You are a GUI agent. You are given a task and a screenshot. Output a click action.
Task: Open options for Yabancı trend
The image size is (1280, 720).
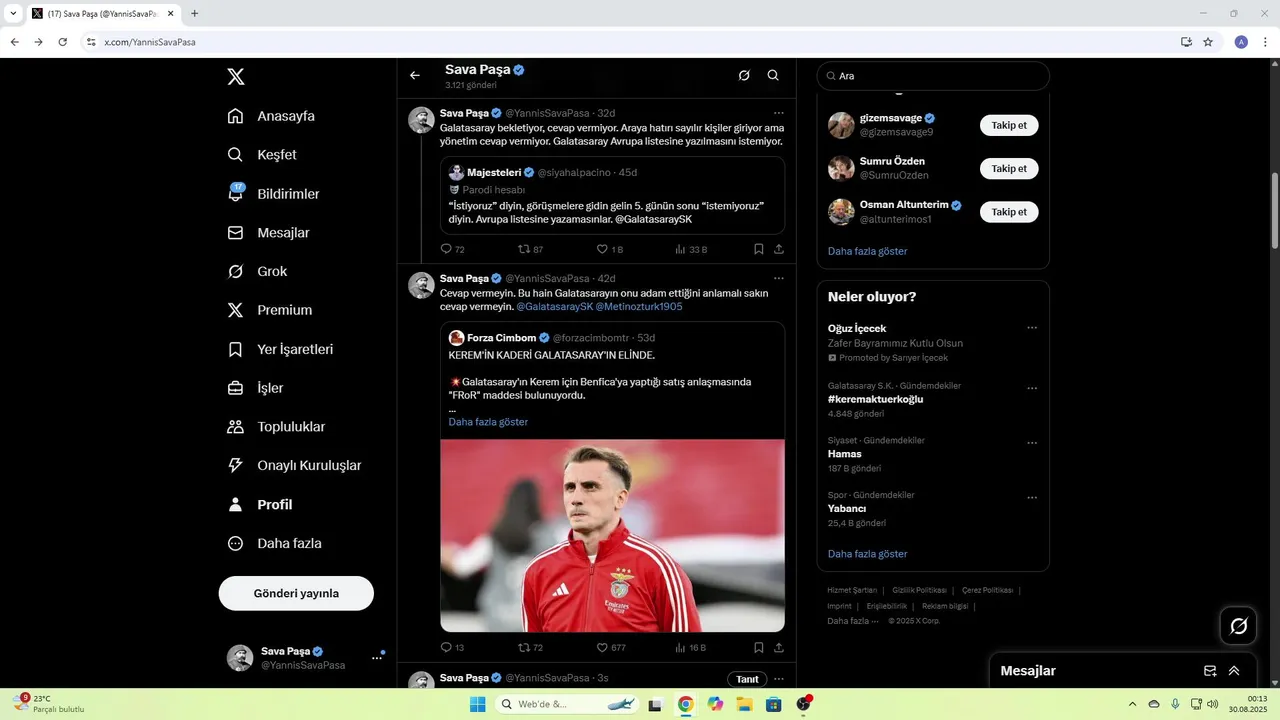[1032, 497]
